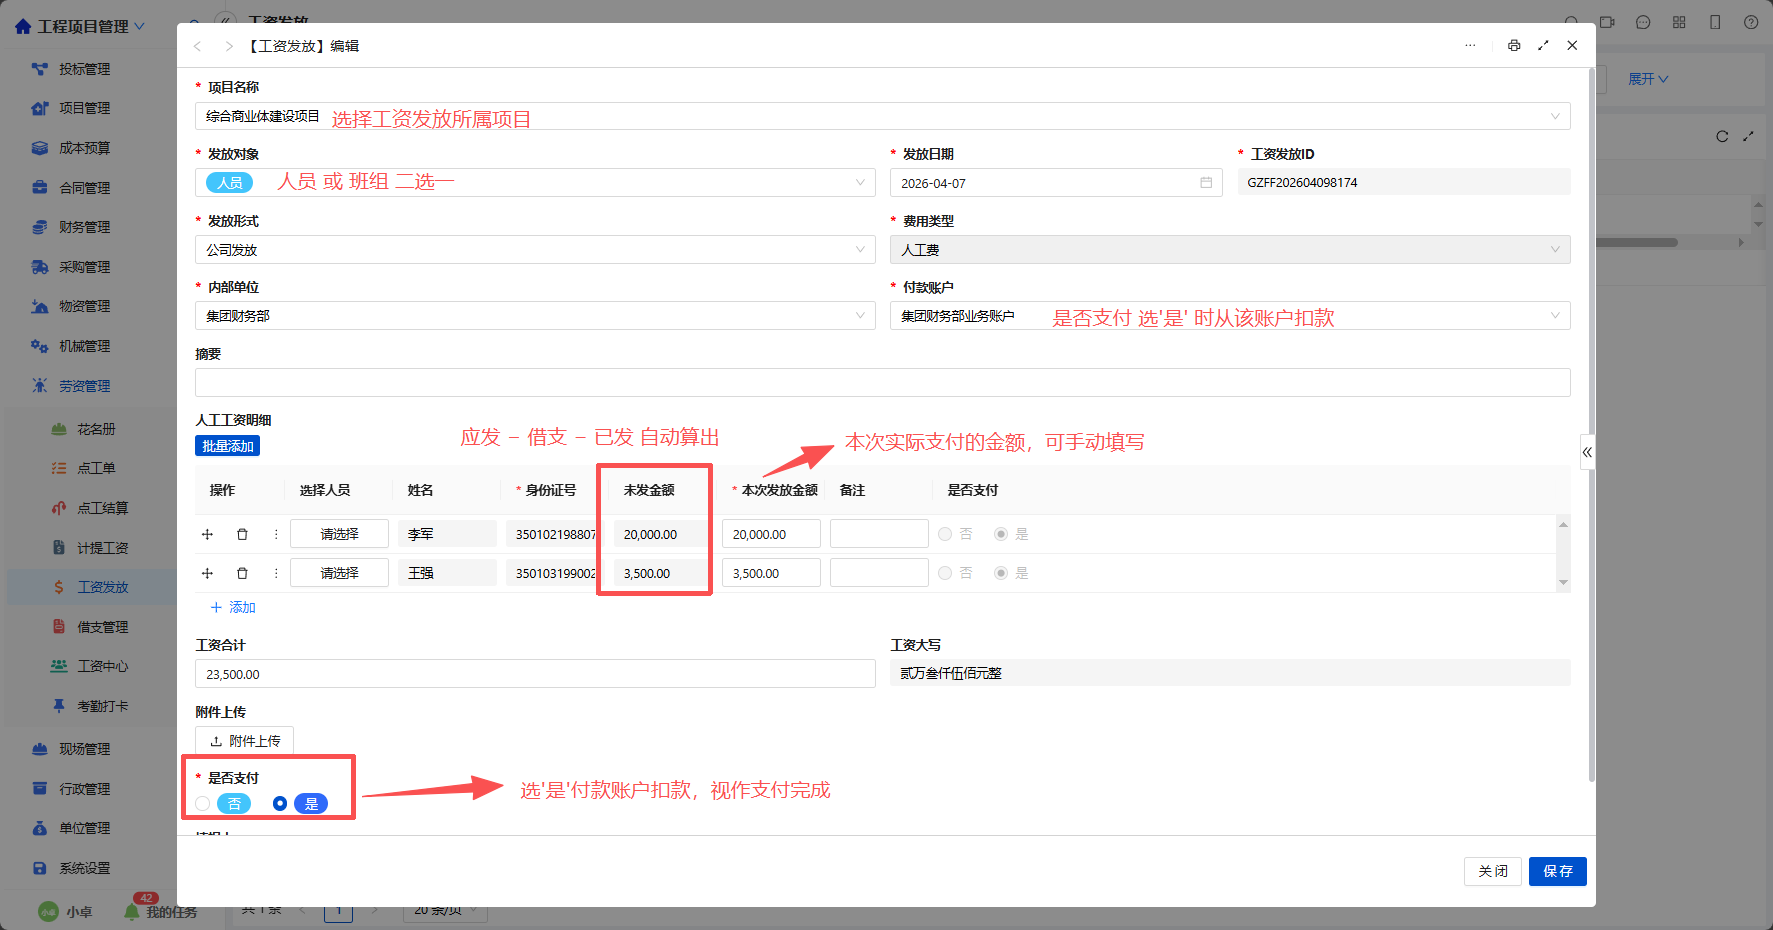This screenshot has height=930, width=1773.
Task: Open 点工结算 submenu item
Action: pyautogui.click(x=102, y=508)
